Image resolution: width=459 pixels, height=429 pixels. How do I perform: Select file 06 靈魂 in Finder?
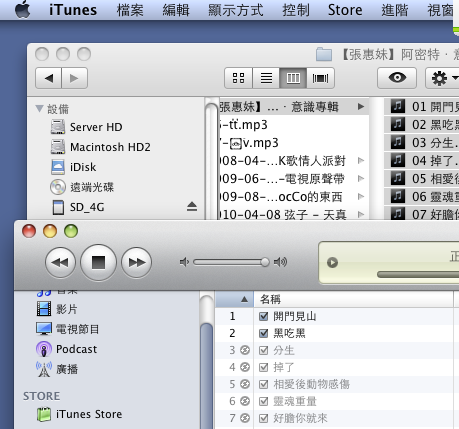click(x=422, y=197)
